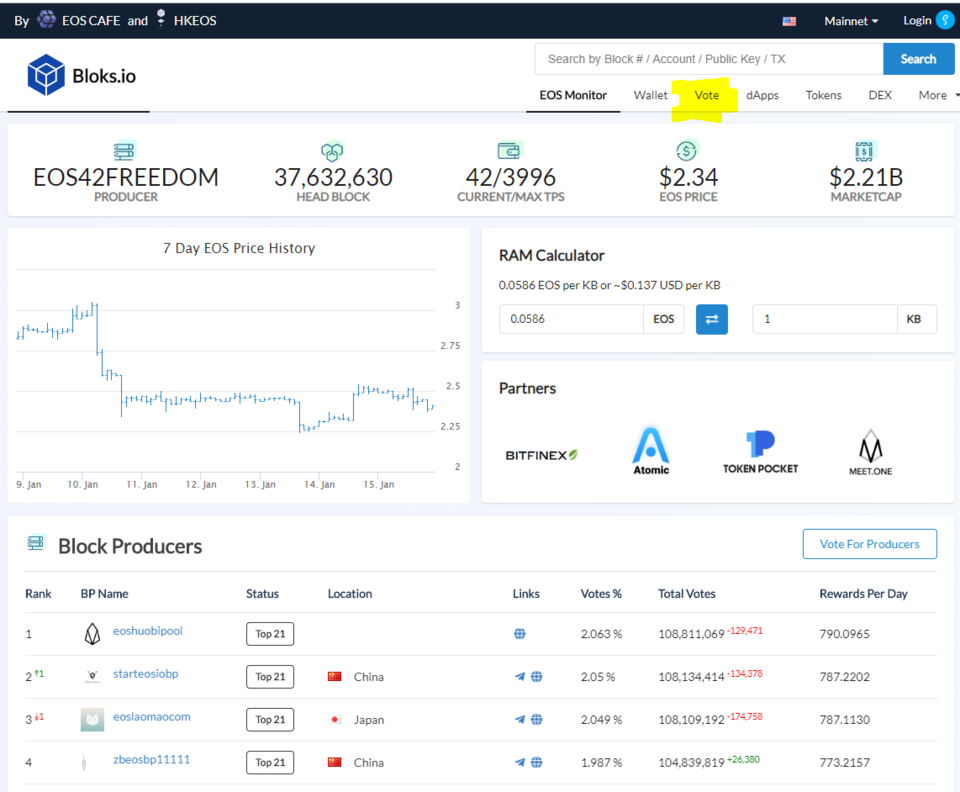960x792 pixels.
Task: Click the Top 21 badge for zbeosbp11111
Action: tap(270, 763)
